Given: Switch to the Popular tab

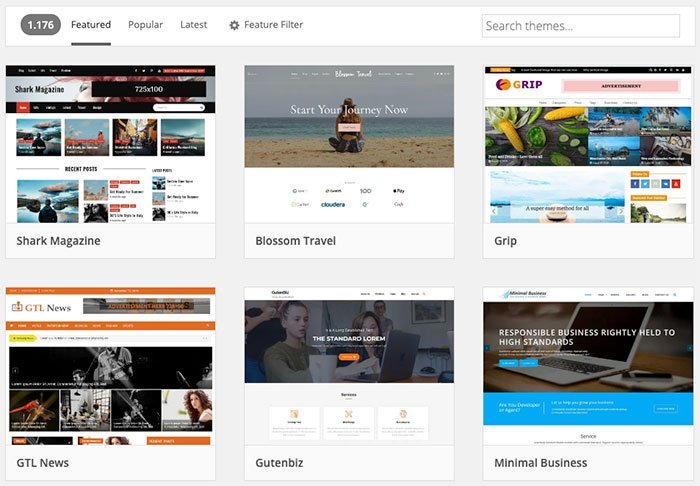Looking at the screenshot, I should point(146,25).
